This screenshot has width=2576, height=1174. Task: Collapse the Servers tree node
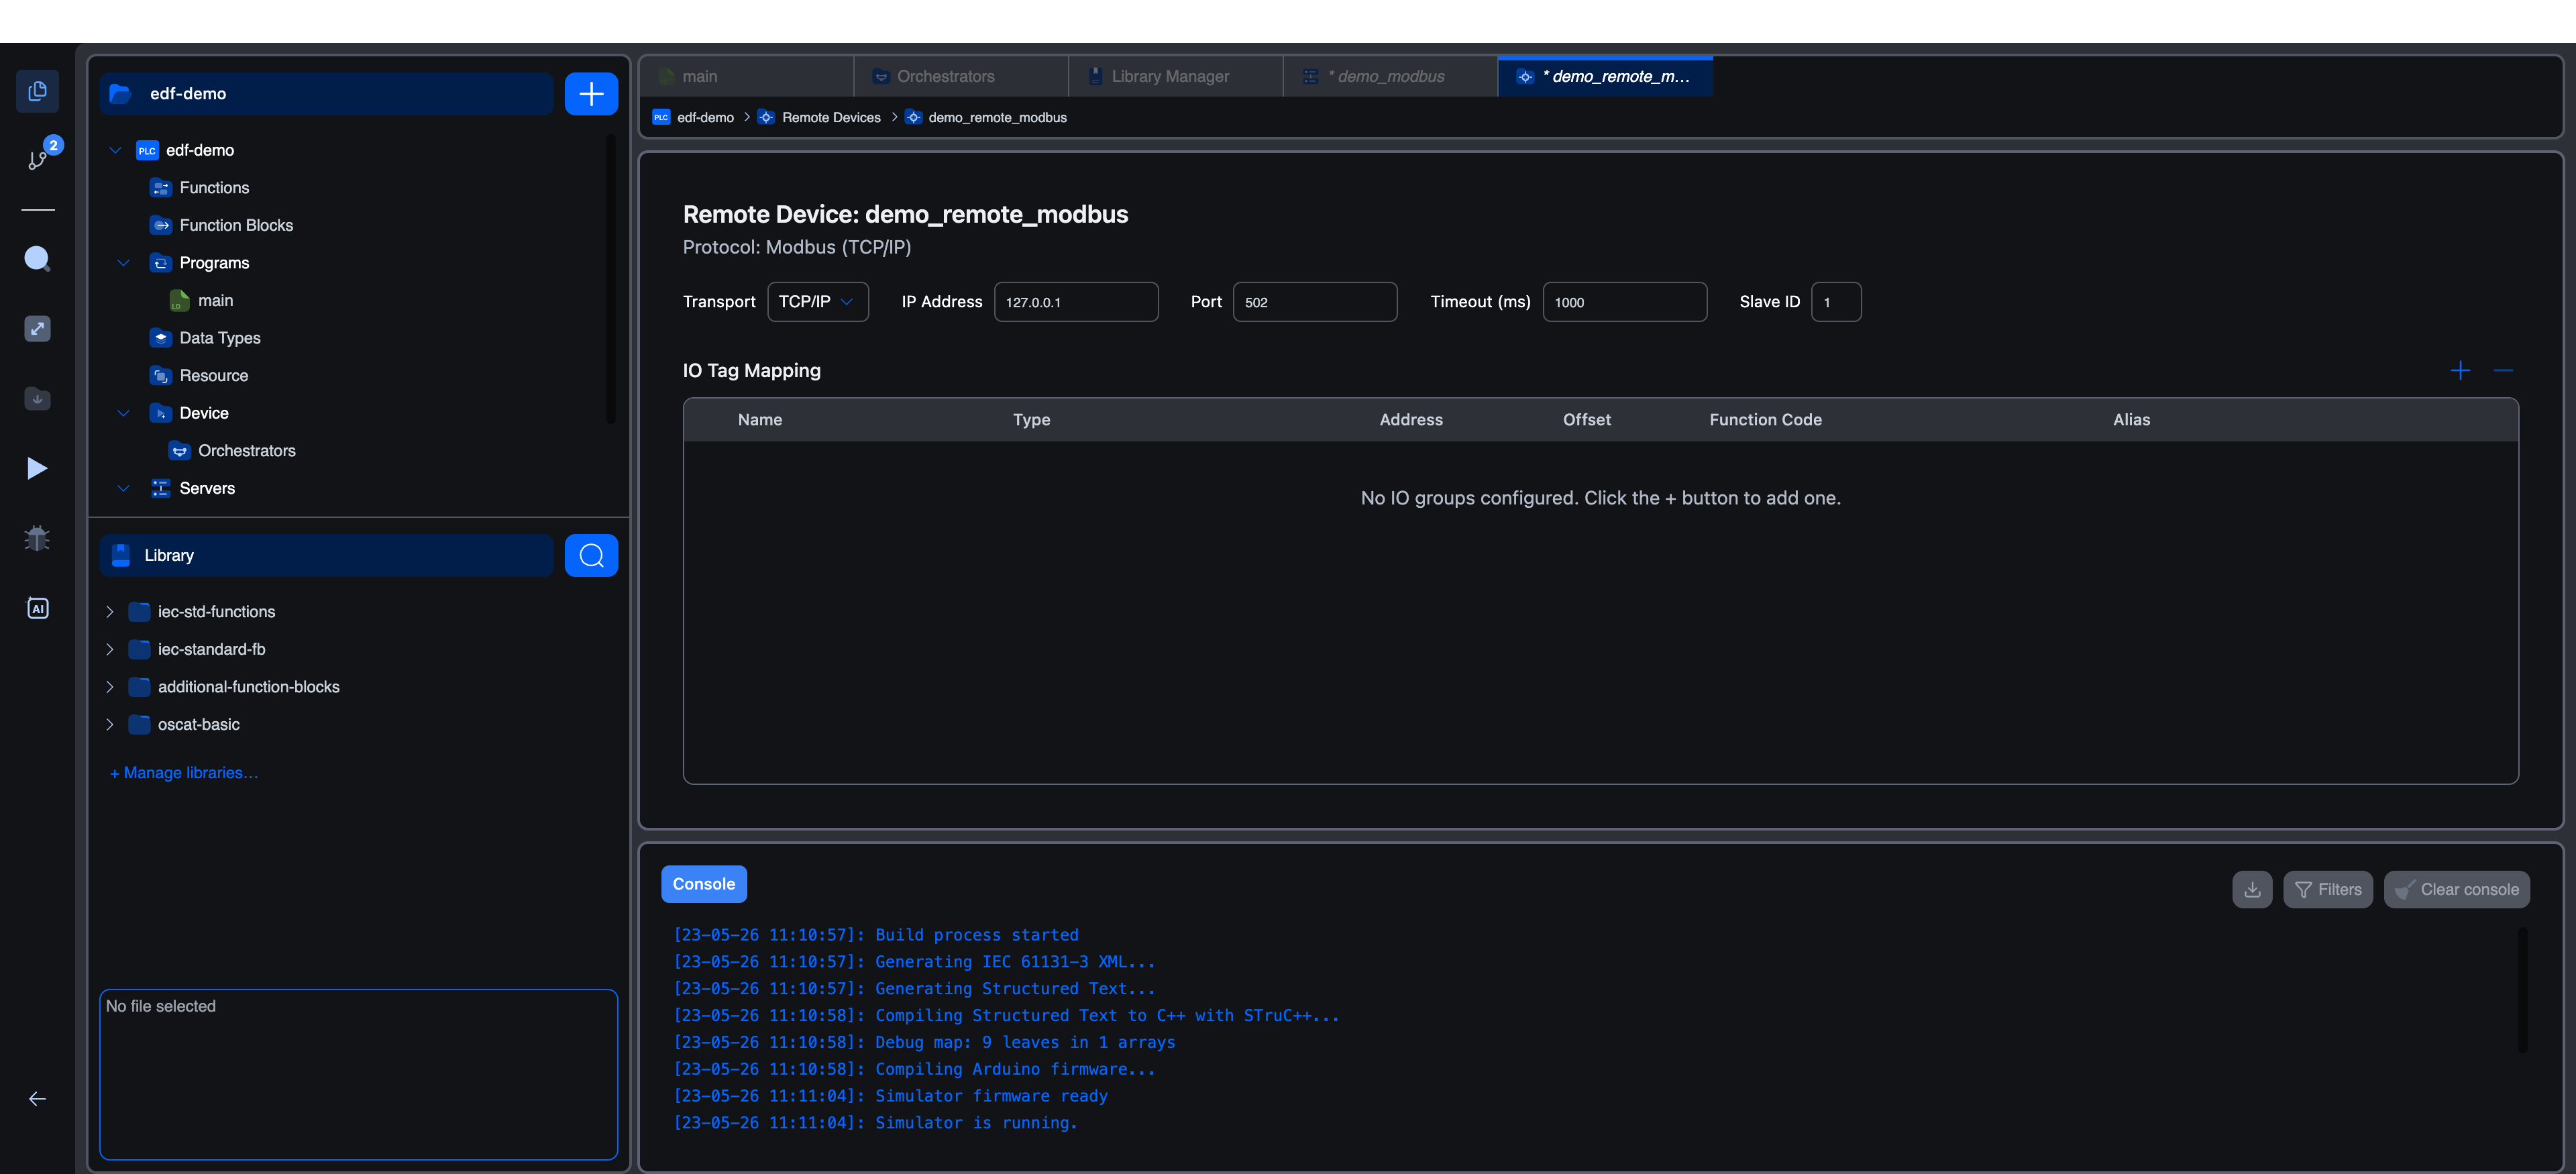coord(123,488)
